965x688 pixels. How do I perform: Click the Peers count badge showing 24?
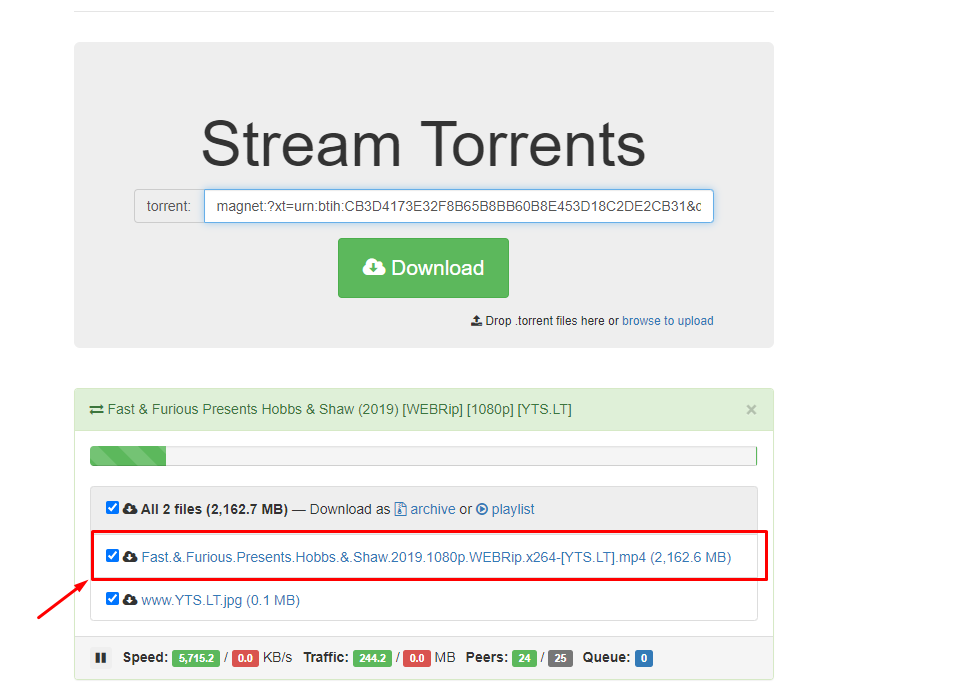click(x=524, y=657)
